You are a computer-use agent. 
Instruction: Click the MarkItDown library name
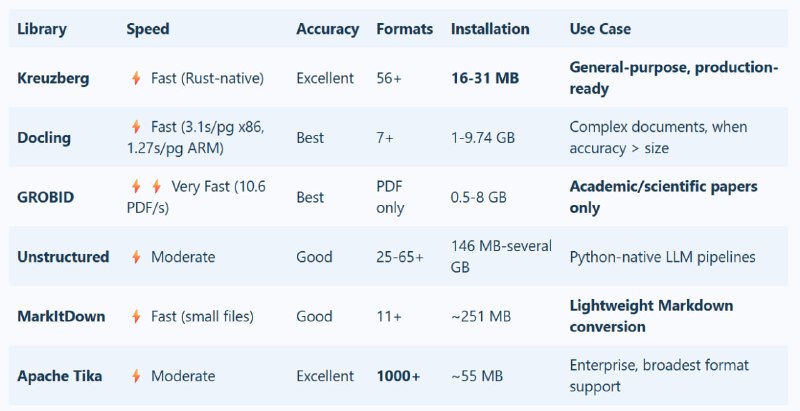pos(59,317)
